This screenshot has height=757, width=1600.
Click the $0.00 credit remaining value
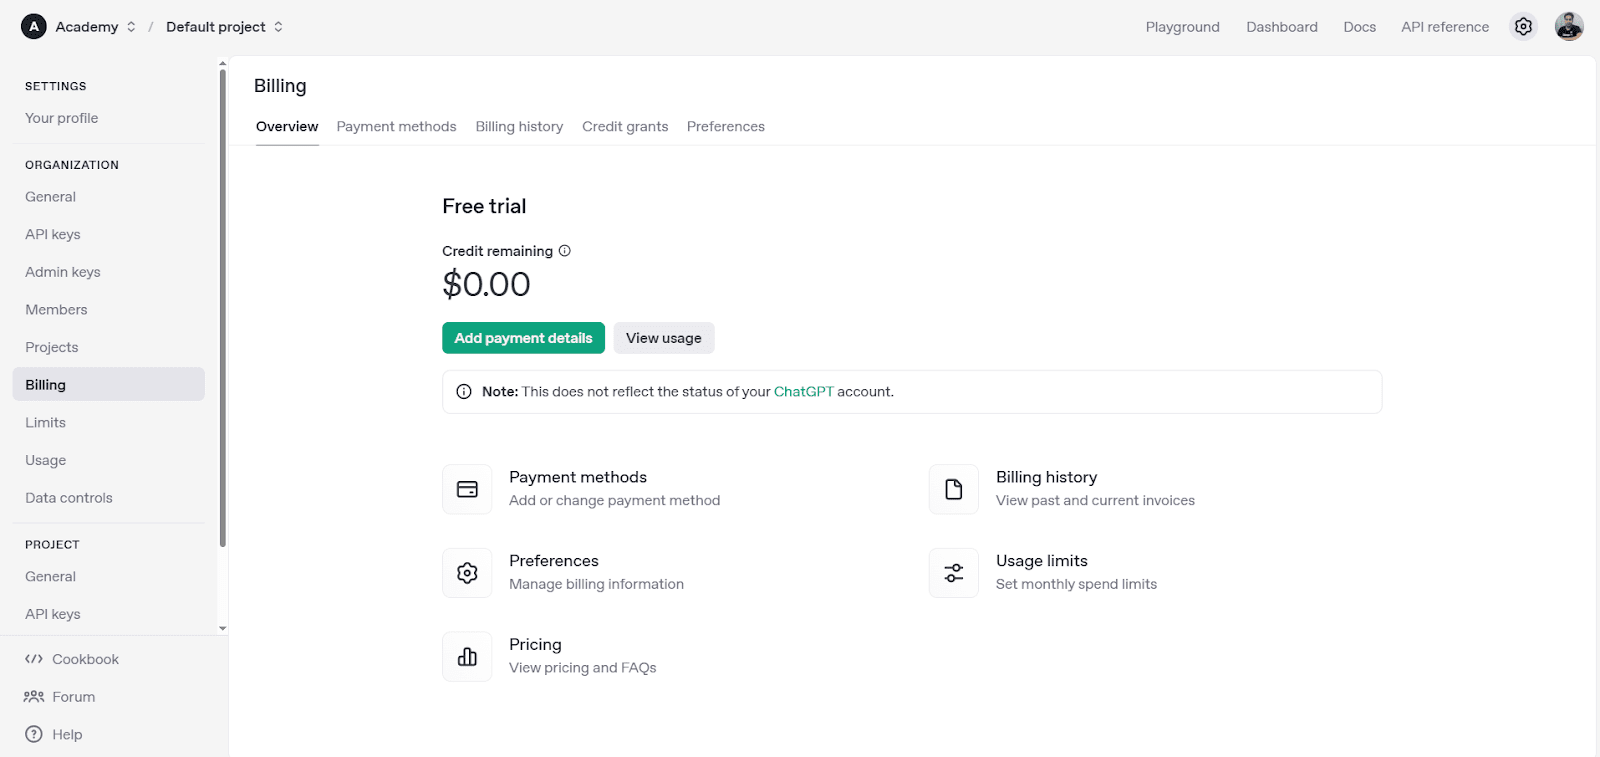(486, 285)
